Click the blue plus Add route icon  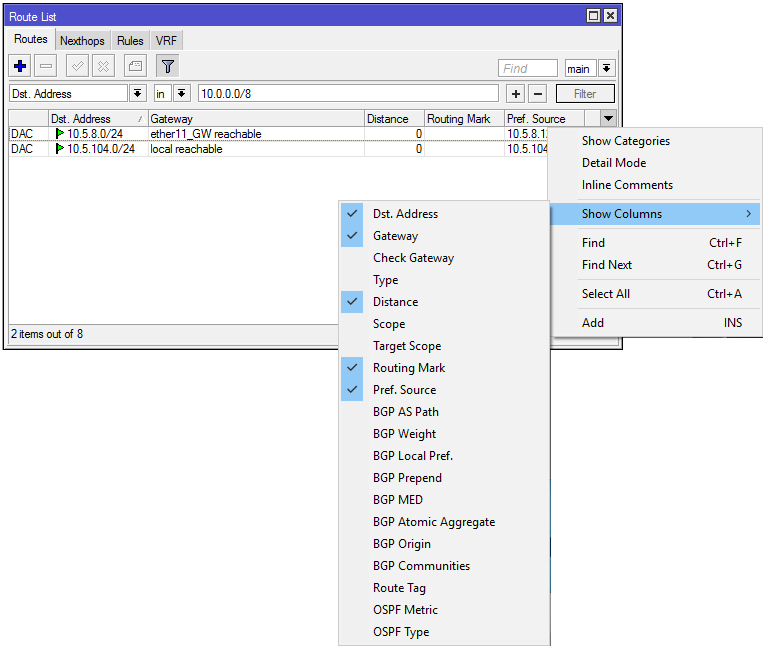[20, 66]
